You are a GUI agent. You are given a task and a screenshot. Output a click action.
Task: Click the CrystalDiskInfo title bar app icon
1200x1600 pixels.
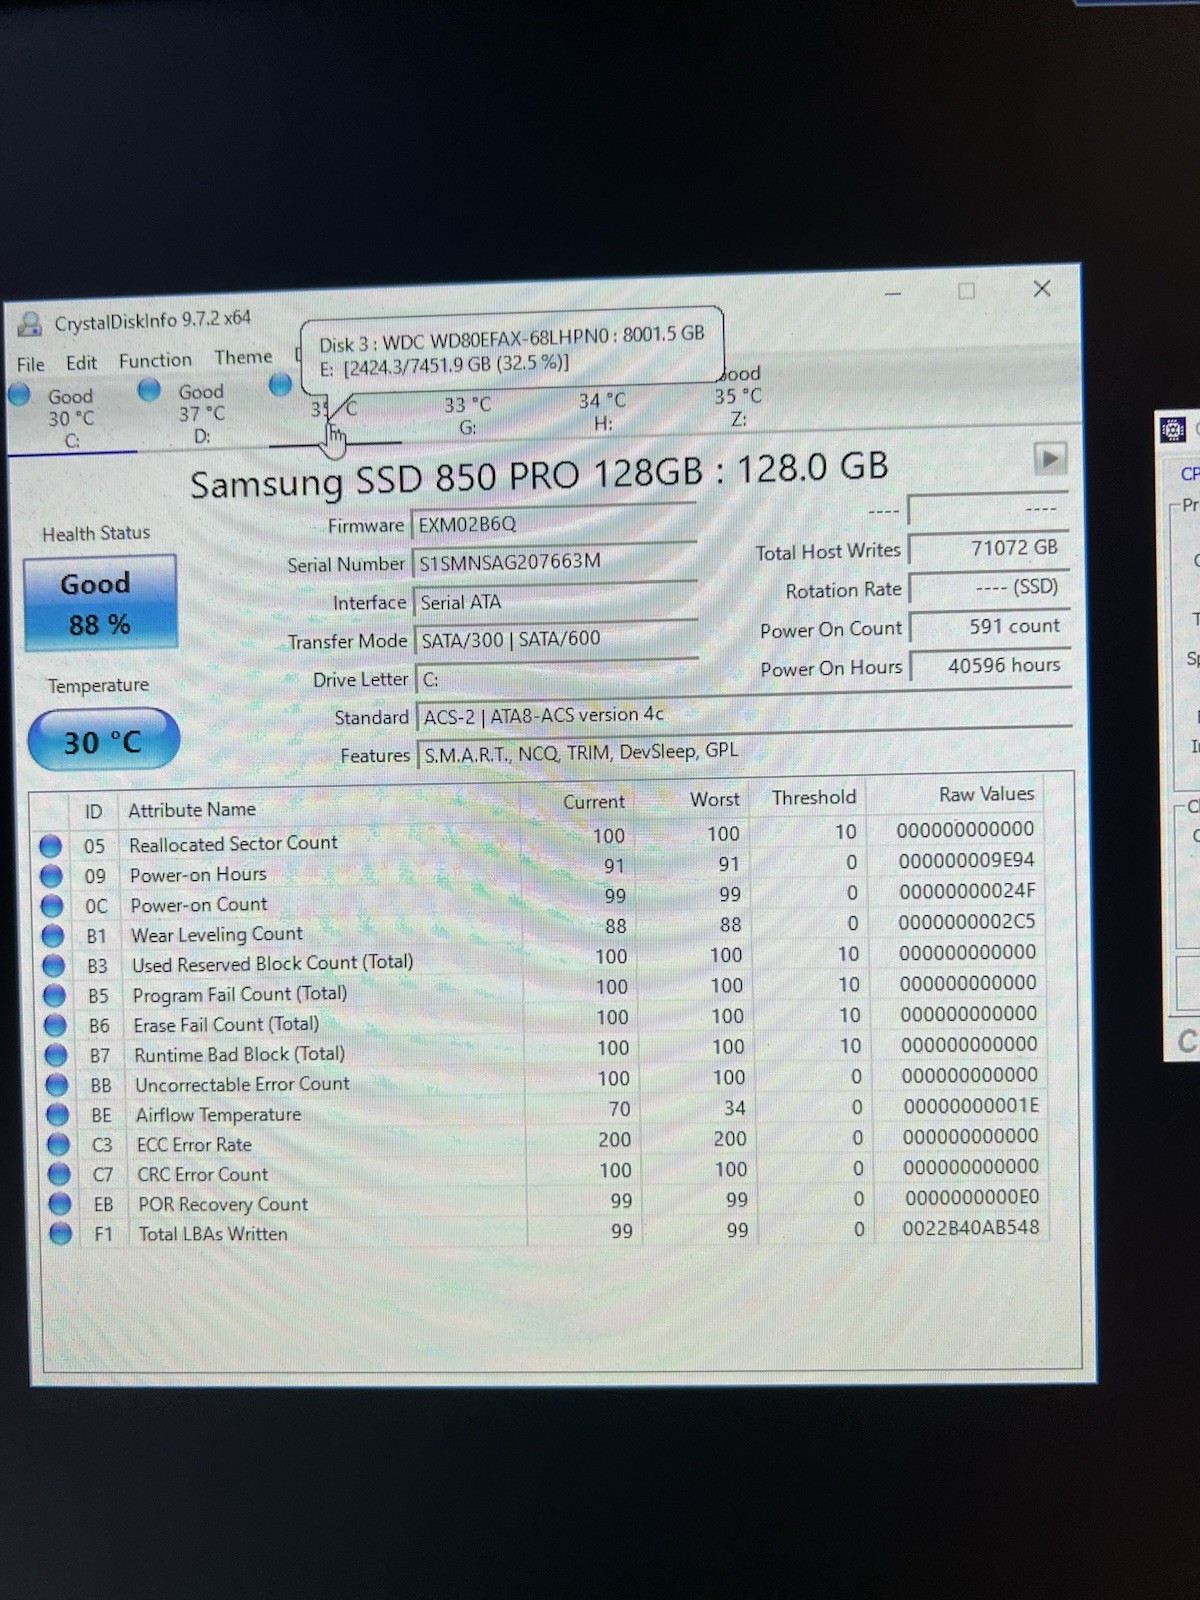[31, 324]
